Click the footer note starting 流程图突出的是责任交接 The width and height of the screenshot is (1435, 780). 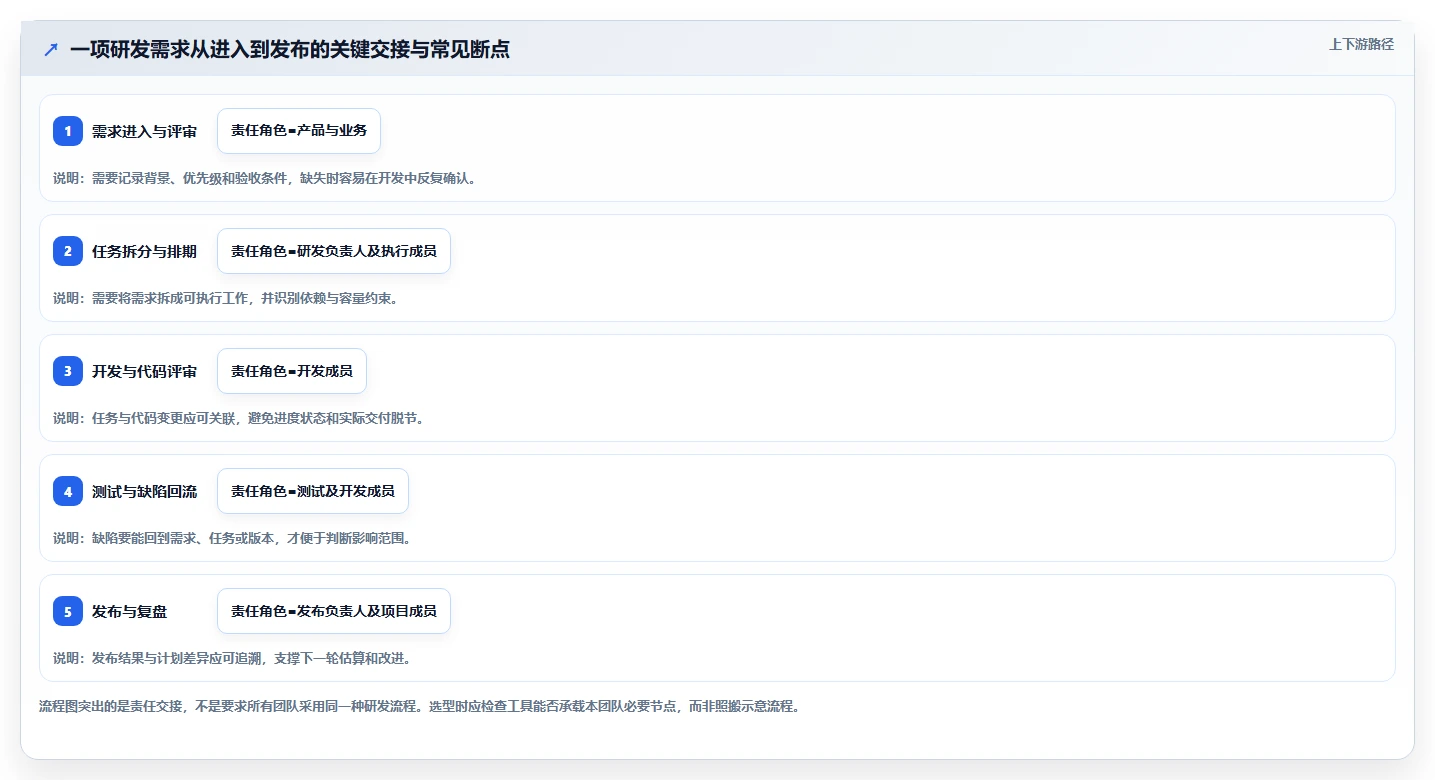click(419, 706)
